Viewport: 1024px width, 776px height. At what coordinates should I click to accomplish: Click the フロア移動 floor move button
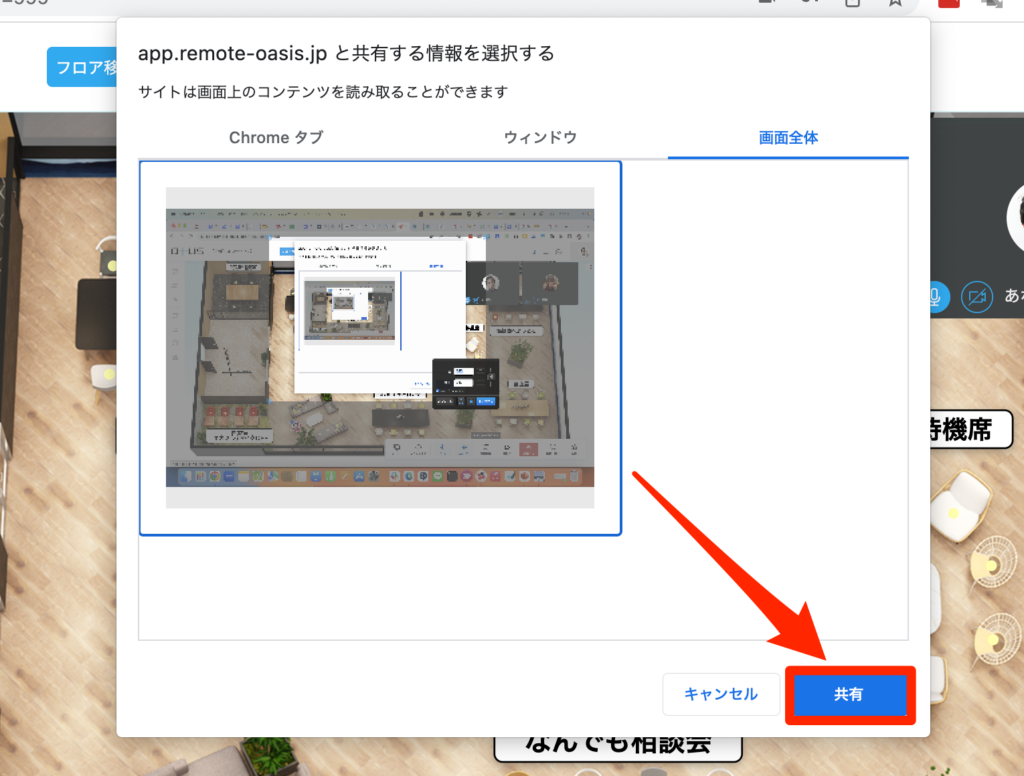tap(82, 67)
